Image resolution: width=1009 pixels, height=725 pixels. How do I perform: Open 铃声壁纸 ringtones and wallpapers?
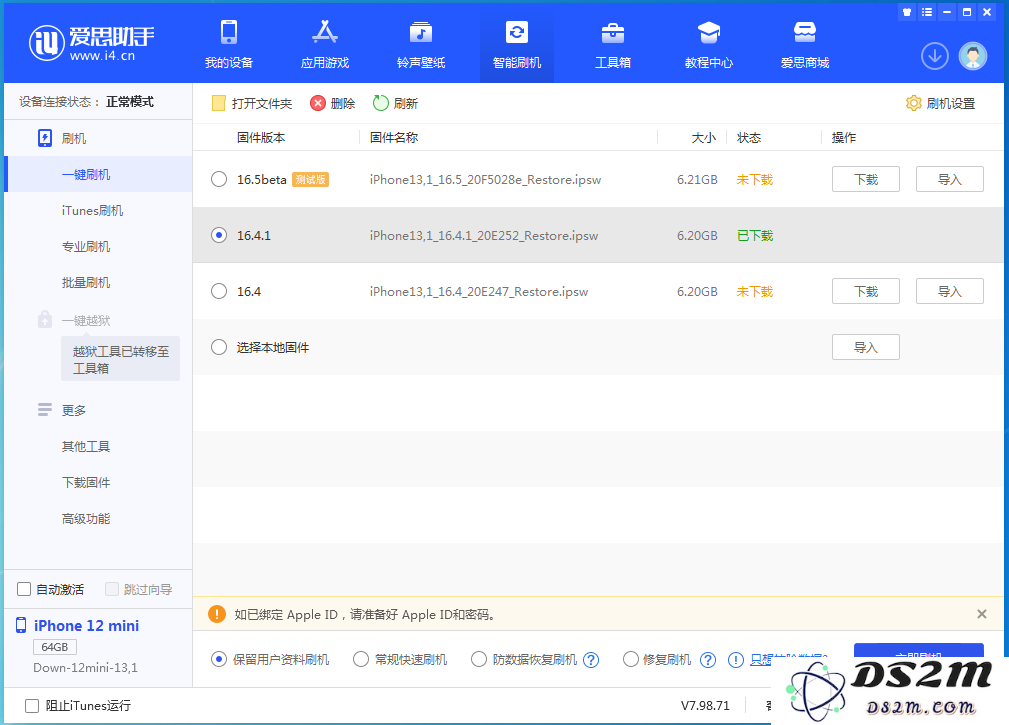[x=421, y=44]
